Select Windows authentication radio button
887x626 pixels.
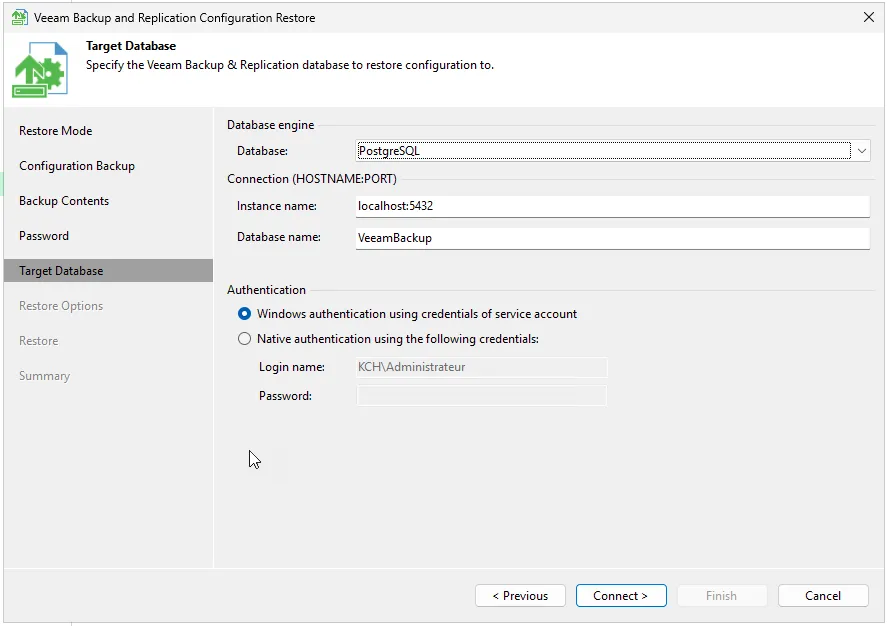245,314
